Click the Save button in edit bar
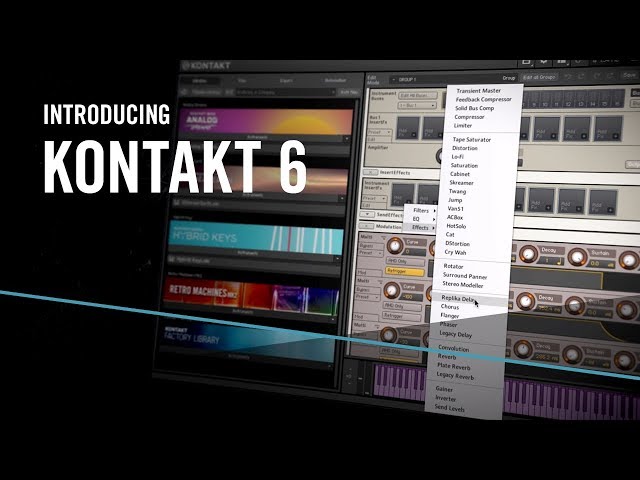The width and height of the screenshot is (640, 480). pyautogui.click(x=629, y=75)
